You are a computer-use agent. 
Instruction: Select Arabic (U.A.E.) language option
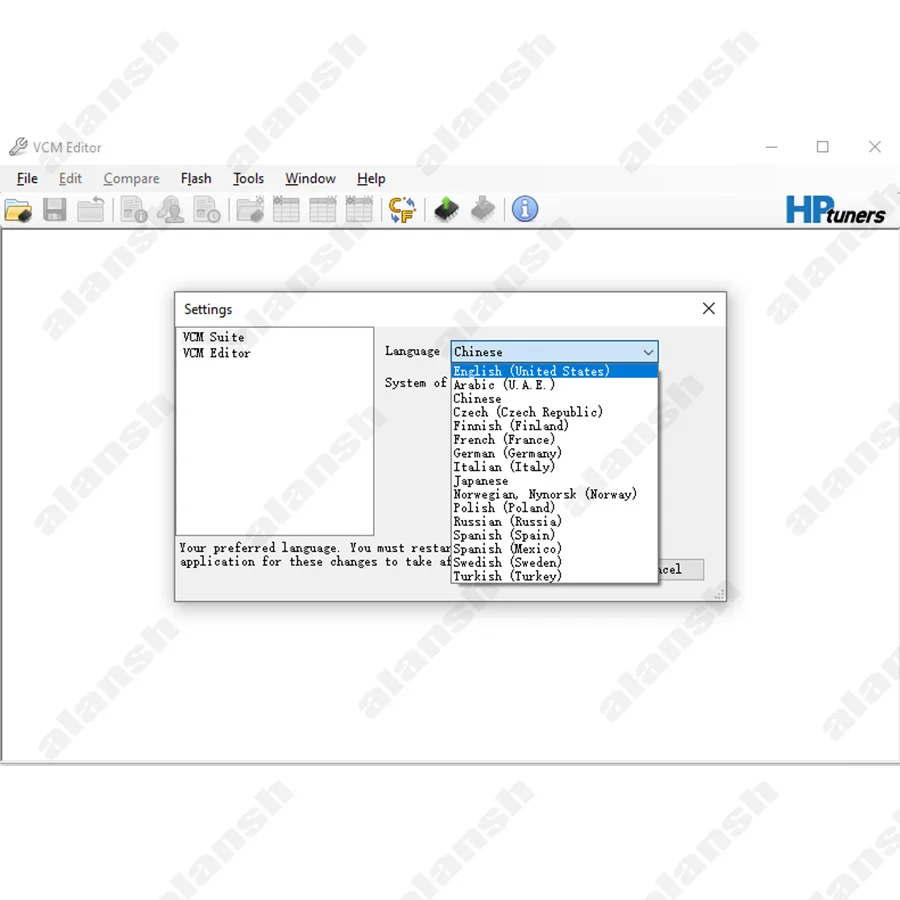(x=554, y=385)
